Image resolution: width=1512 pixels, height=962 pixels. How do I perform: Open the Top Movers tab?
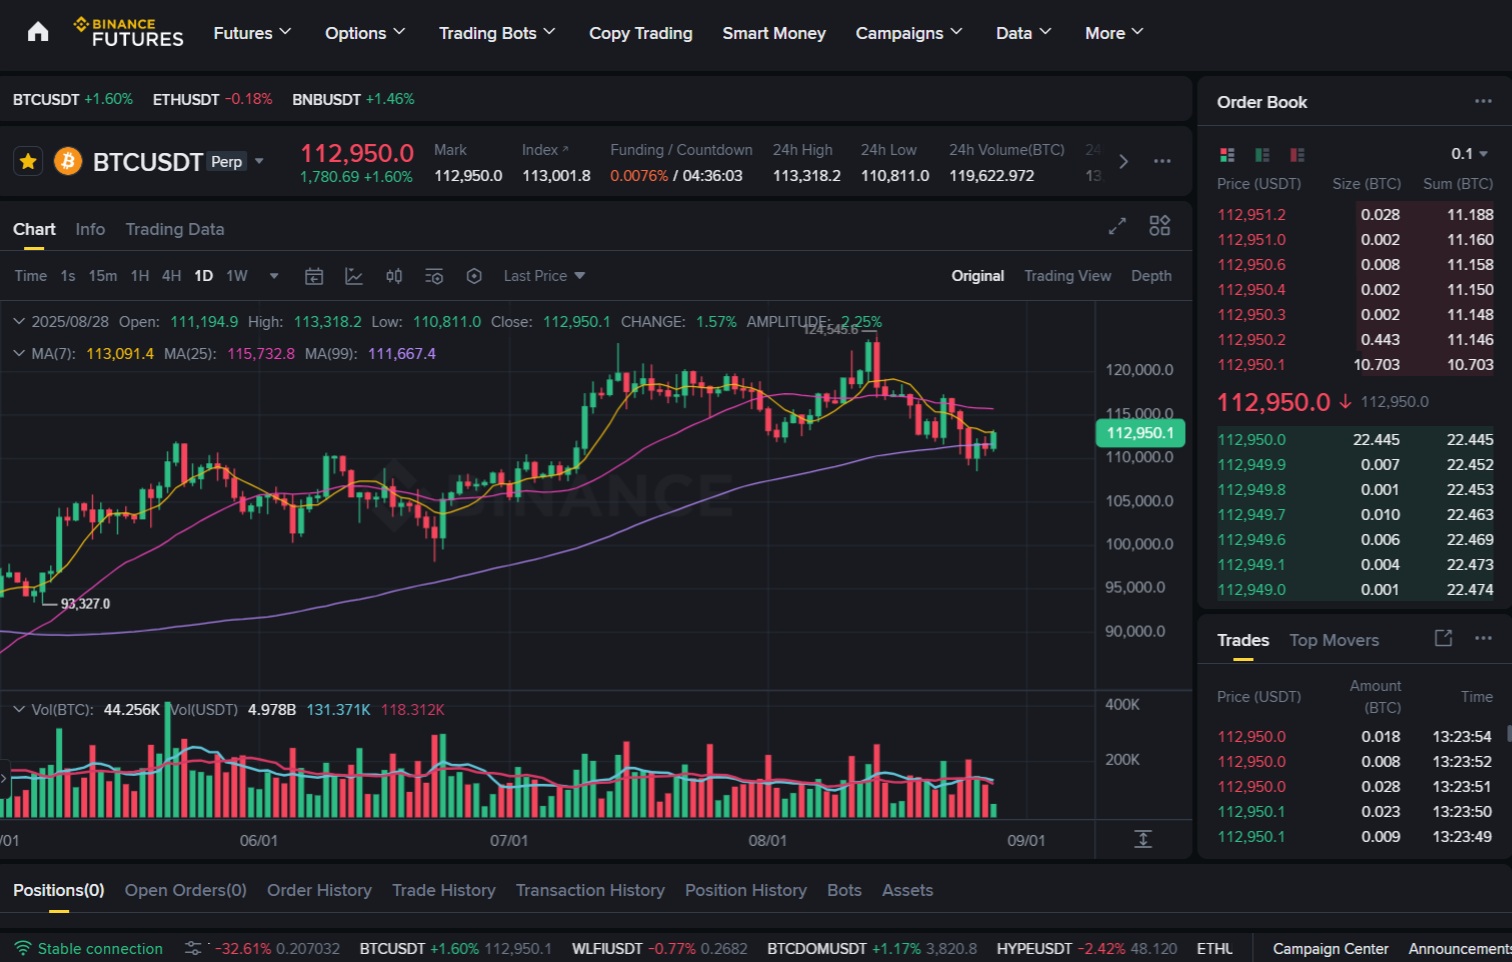click(x=1334, y=639)
